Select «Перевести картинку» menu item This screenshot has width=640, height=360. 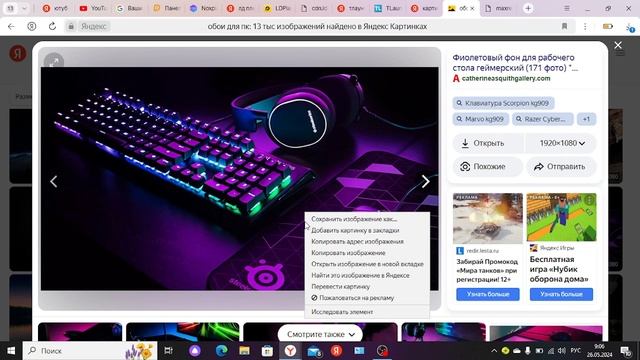340,287
